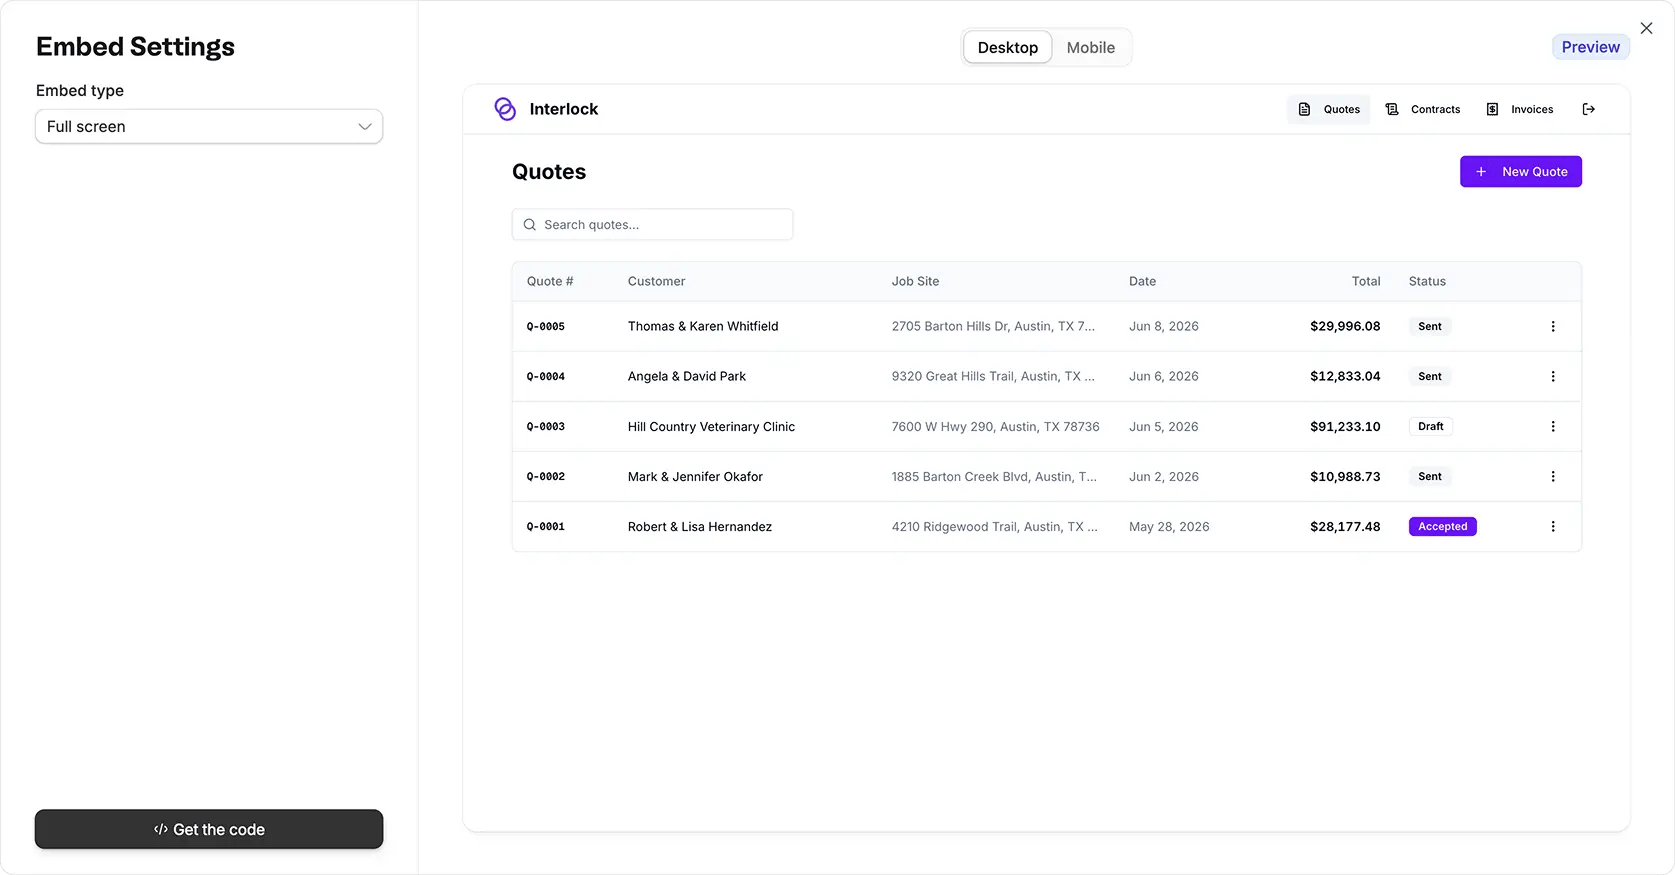
Task: Select quote number Q-0005
Action: click(546, 326)
